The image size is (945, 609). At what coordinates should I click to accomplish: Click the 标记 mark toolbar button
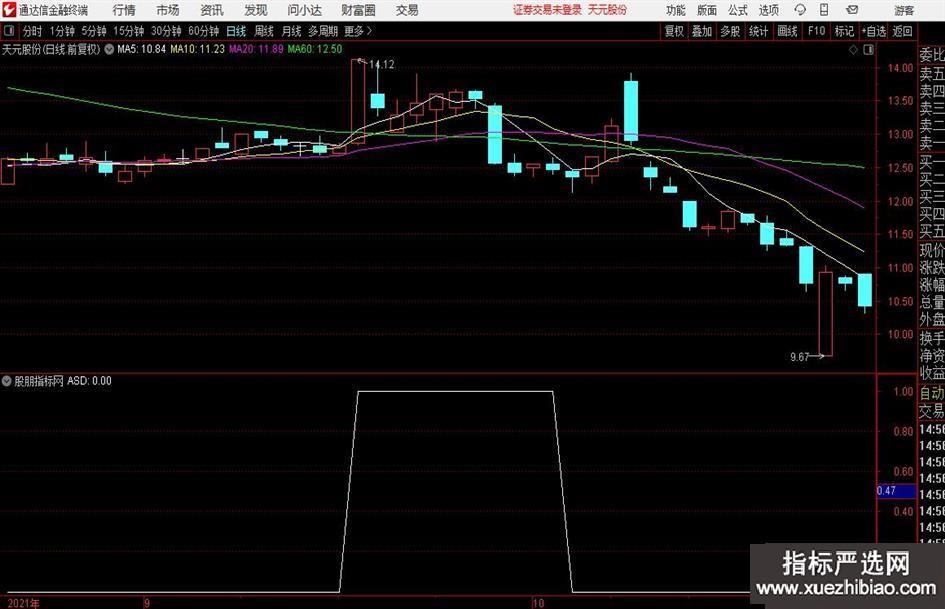click(x=844, y=31)
